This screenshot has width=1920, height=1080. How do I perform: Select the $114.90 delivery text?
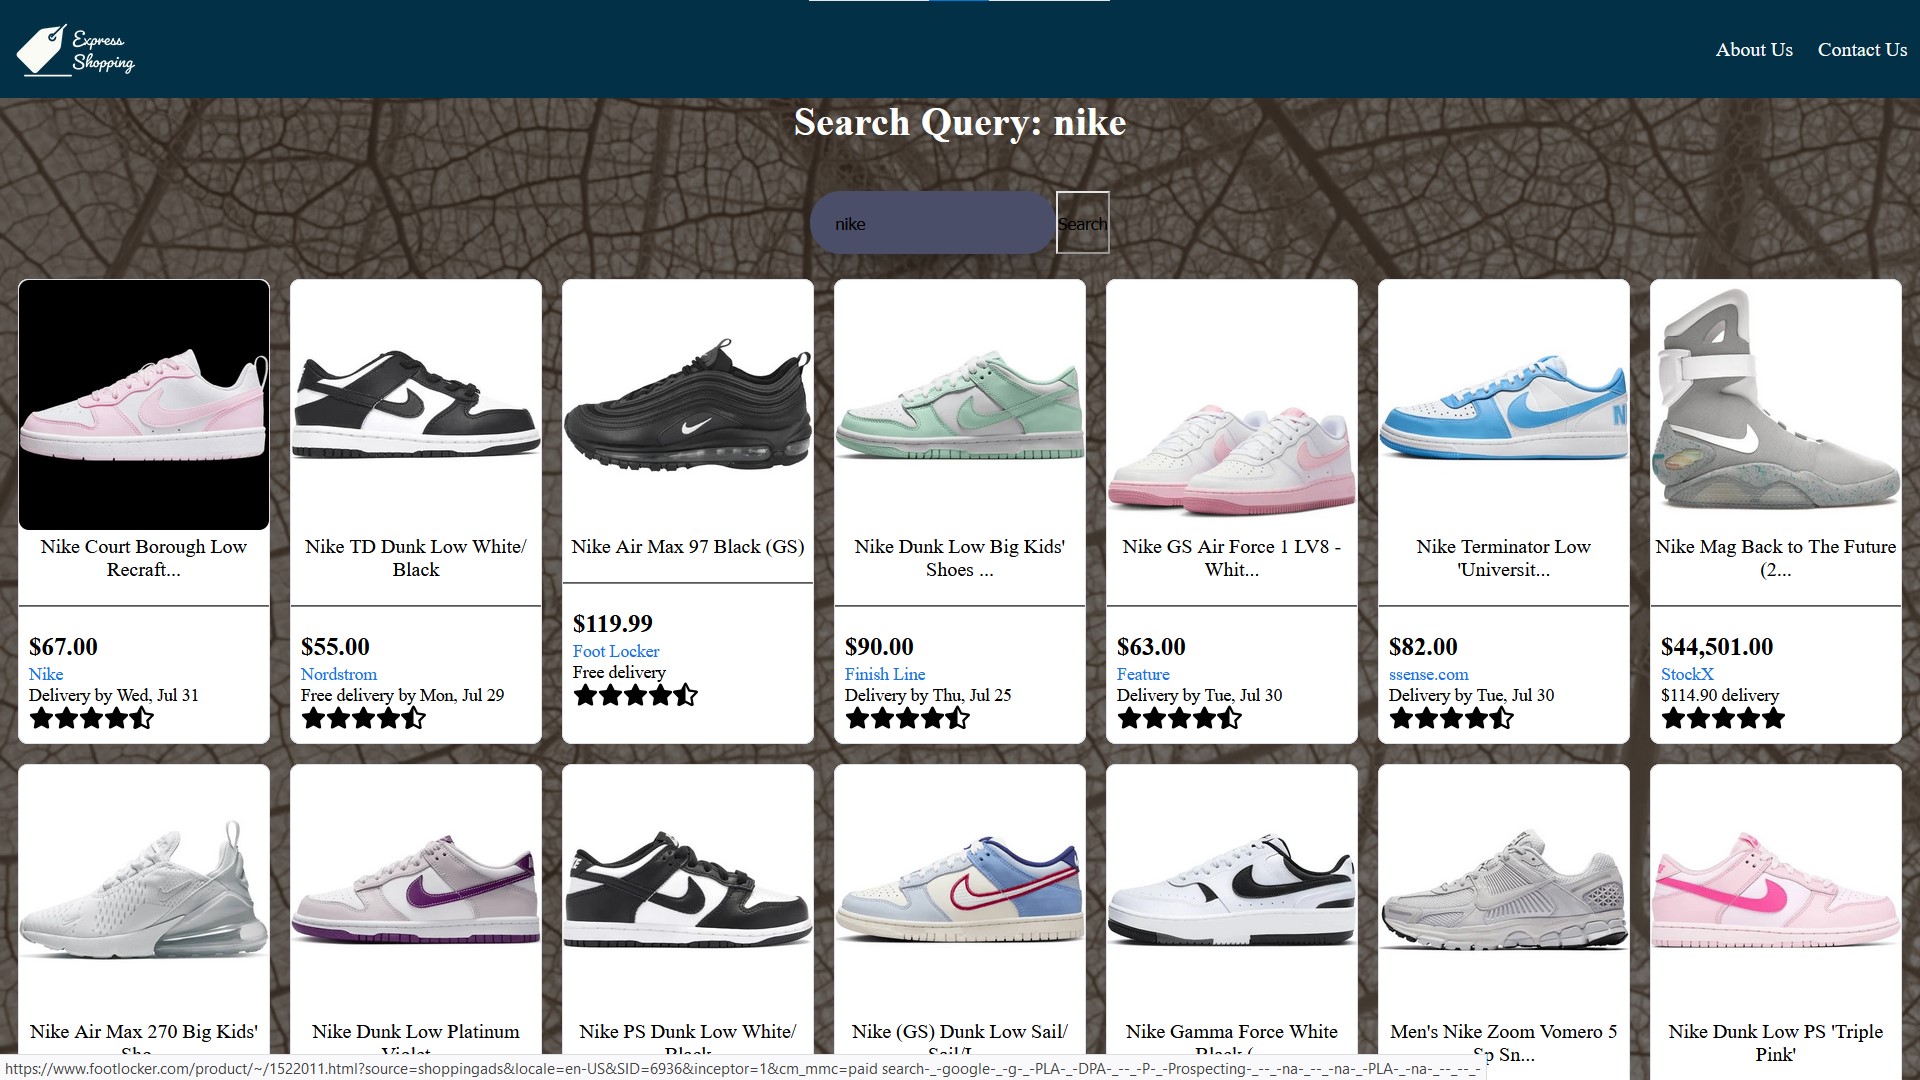tap(1720, 695)
